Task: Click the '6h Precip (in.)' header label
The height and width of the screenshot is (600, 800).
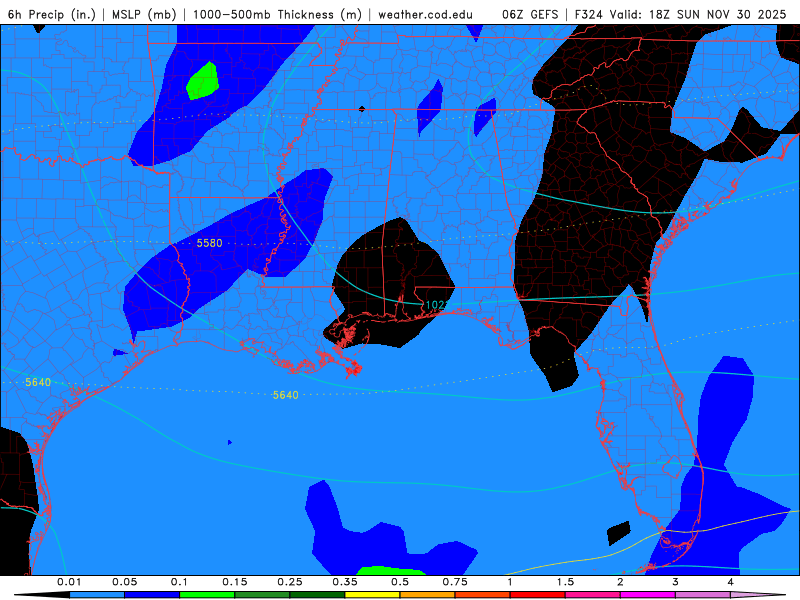Action: click(52, 14)
